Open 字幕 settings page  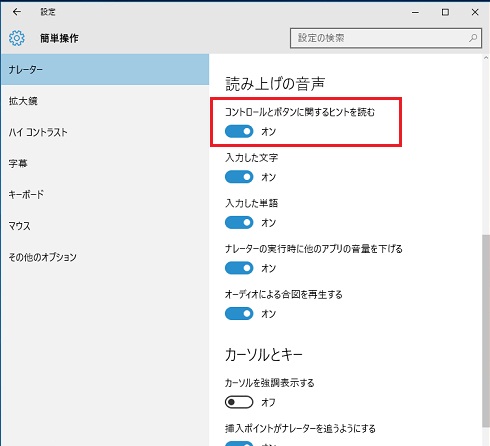(x=105, y=163)
